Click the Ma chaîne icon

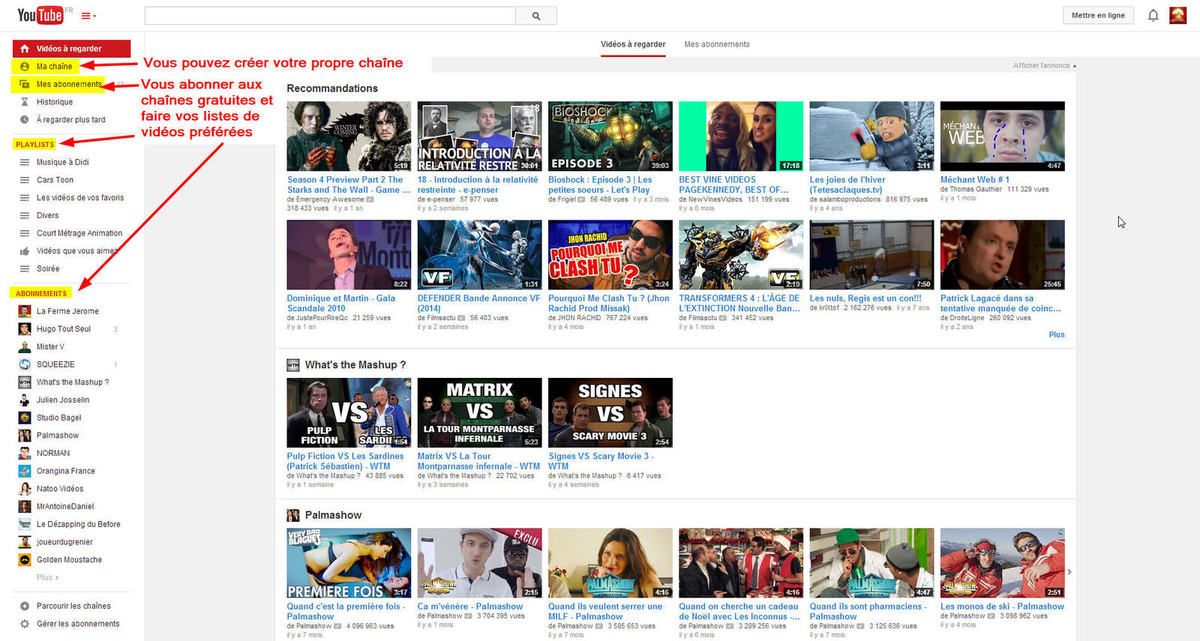25,66
